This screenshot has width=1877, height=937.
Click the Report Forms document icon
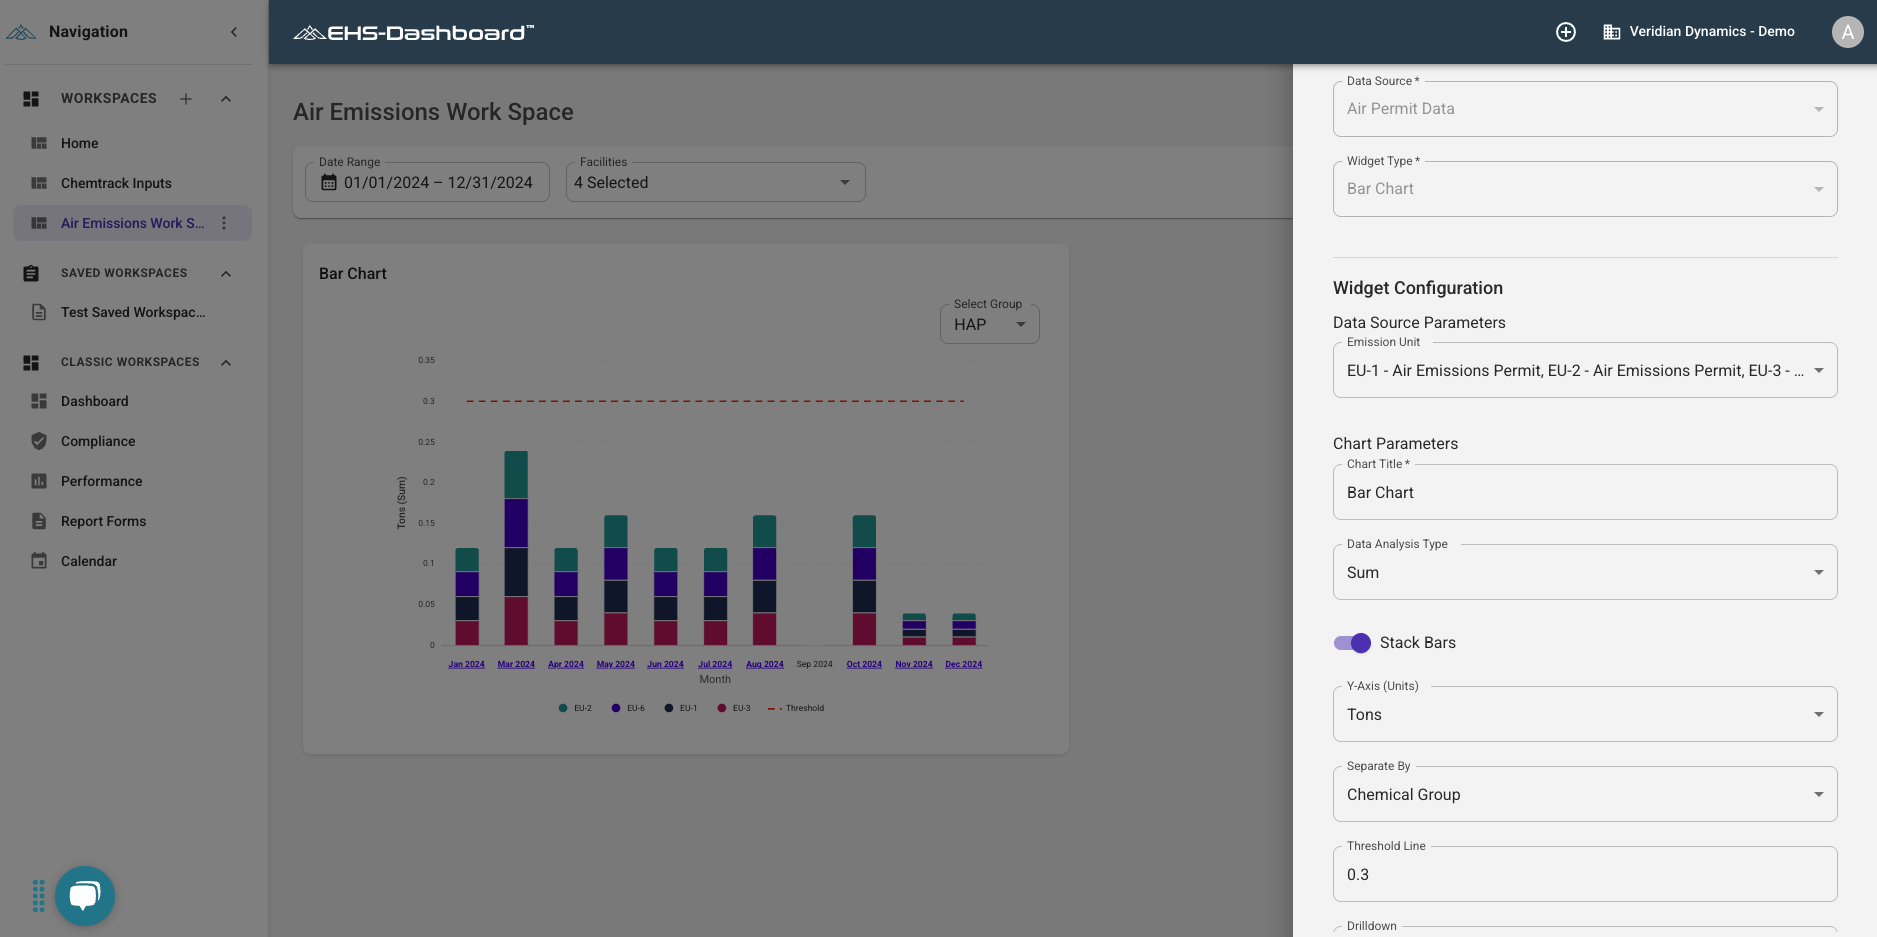[38, 521]
